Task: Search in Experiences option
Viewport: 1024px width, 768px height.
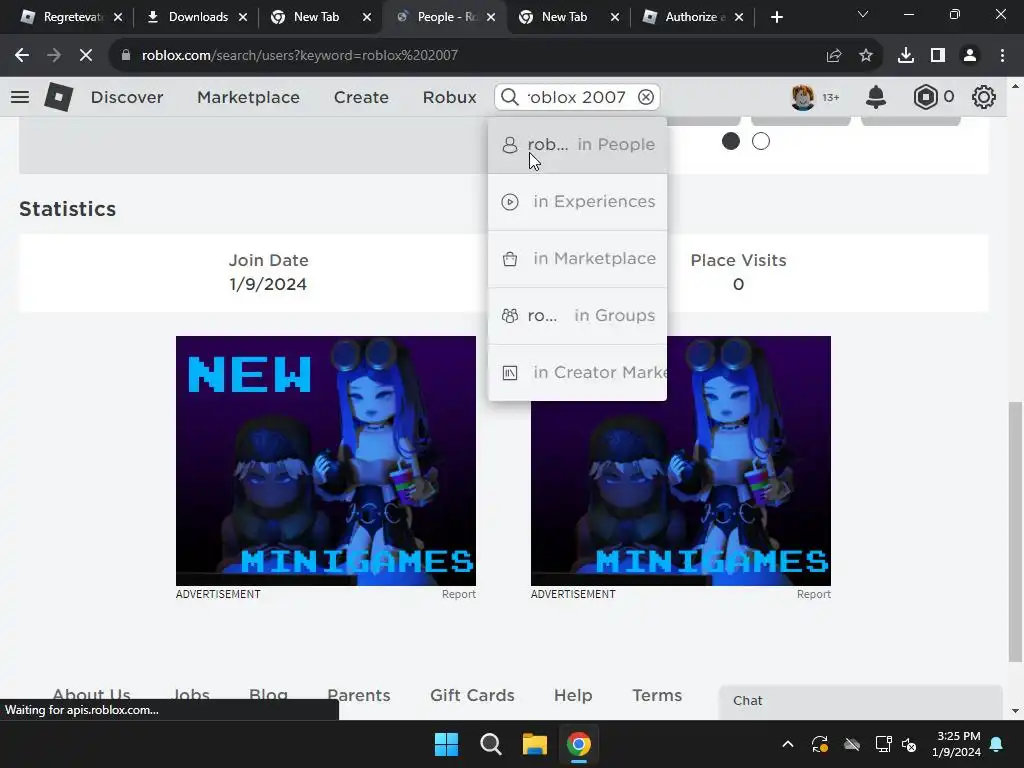Action: [577, 202]
